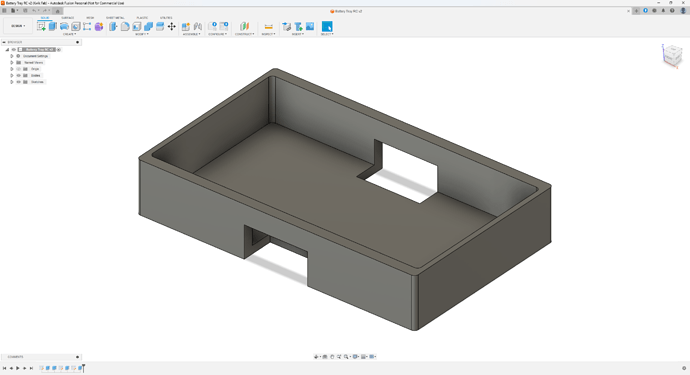The width and height of the screenshot is (690, 375).
Task: Show the hidden Origin folder
Action: (18, 69)
